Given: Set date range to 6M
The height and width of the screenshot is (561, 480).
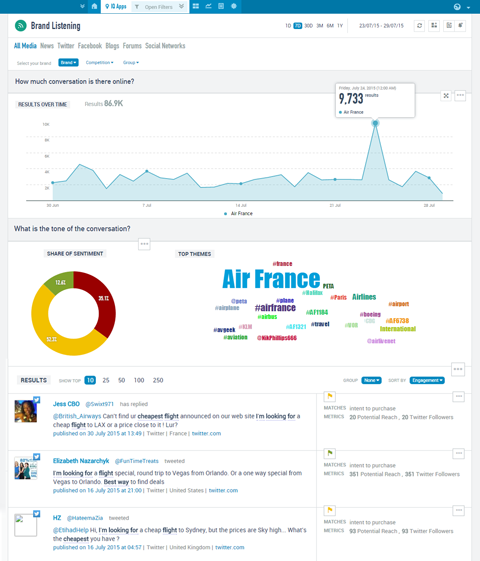Looking at the screenshot, I should [330, 26].
